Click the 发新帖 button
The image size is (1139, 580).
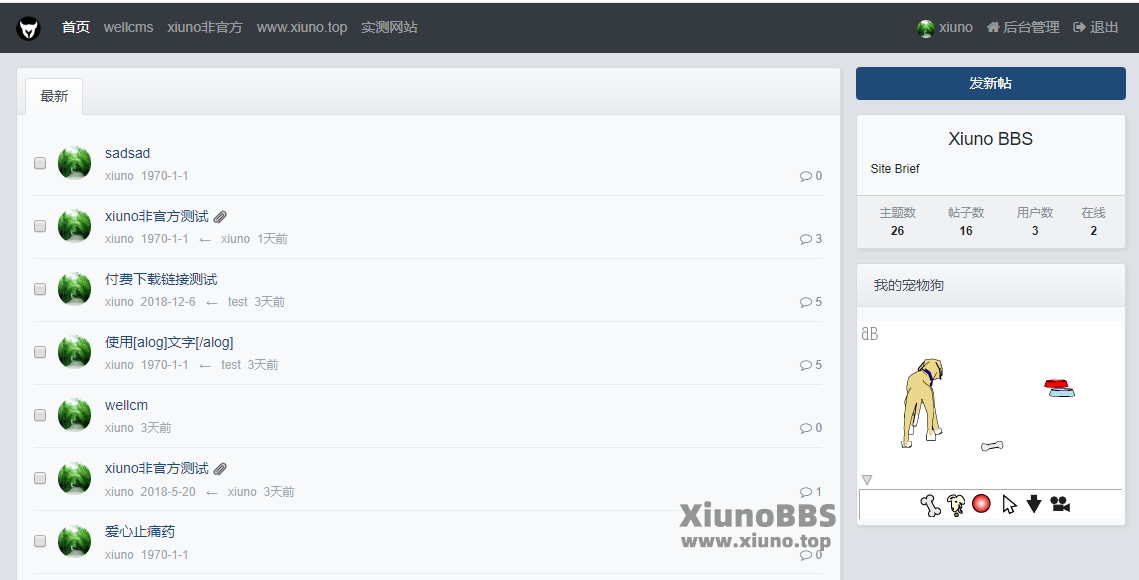pyautogui.click(x=991, y=84)
